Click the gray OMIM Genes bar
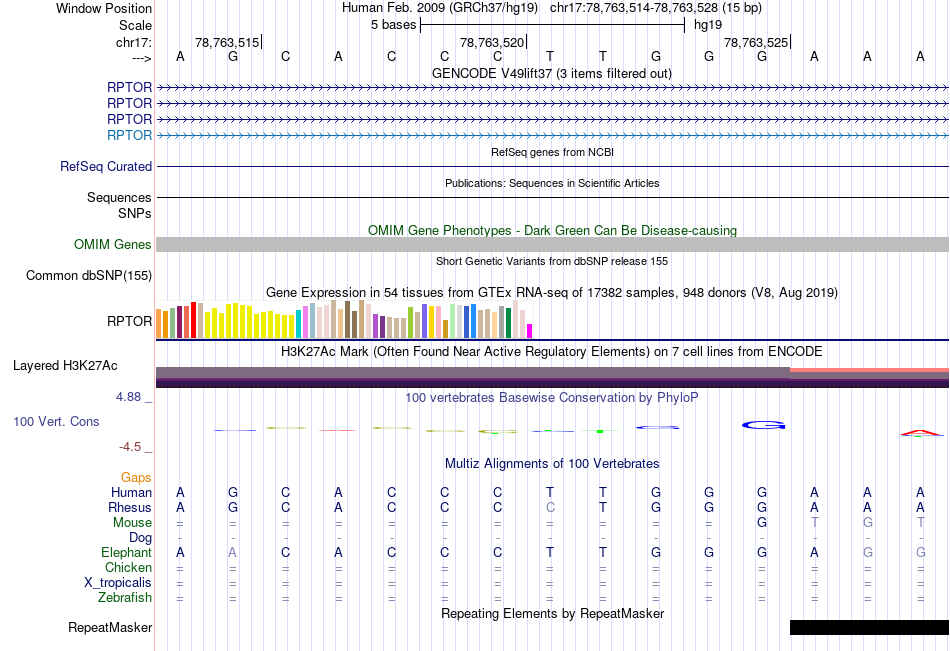Image resolution: width=950 pixels, height=651 pixels. coord(552,244)
